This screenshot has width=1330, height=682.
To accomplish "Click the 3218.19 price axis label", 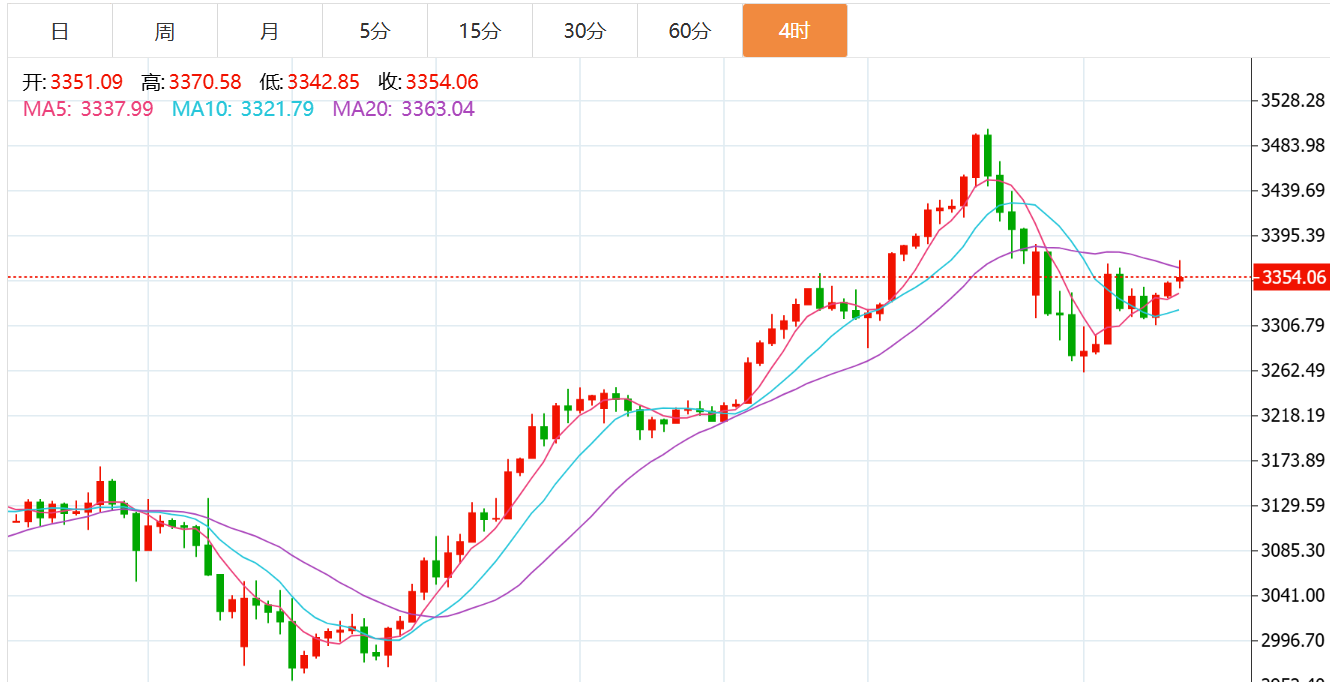I will point(1293,415).
